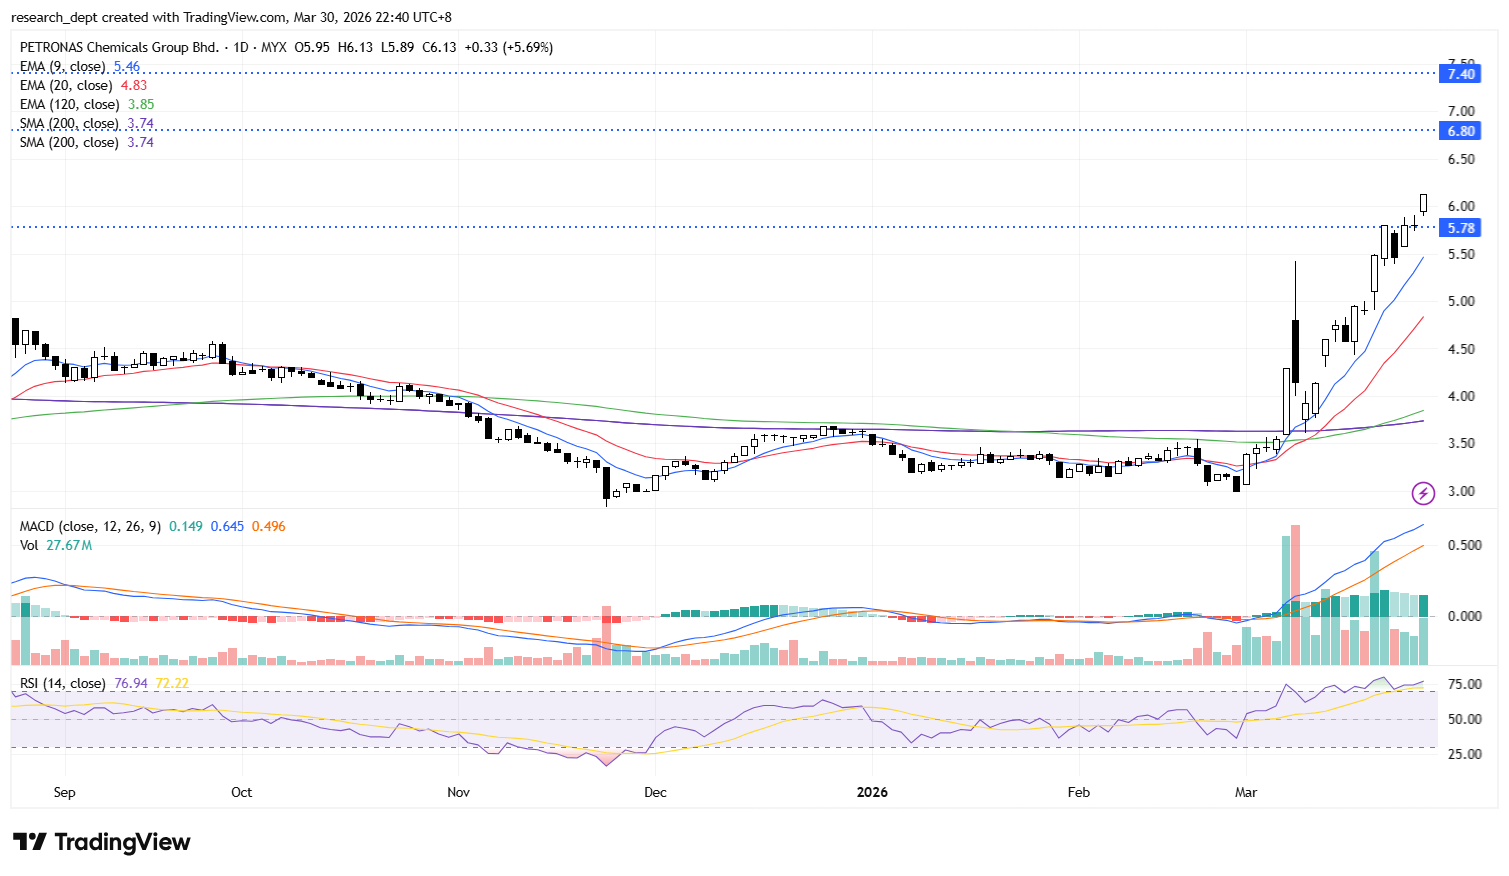This screenshot has height=876, width=1509.
Task: Select the 6.80 price level label
Action: pyautogui.click(x=1460, y=131)
